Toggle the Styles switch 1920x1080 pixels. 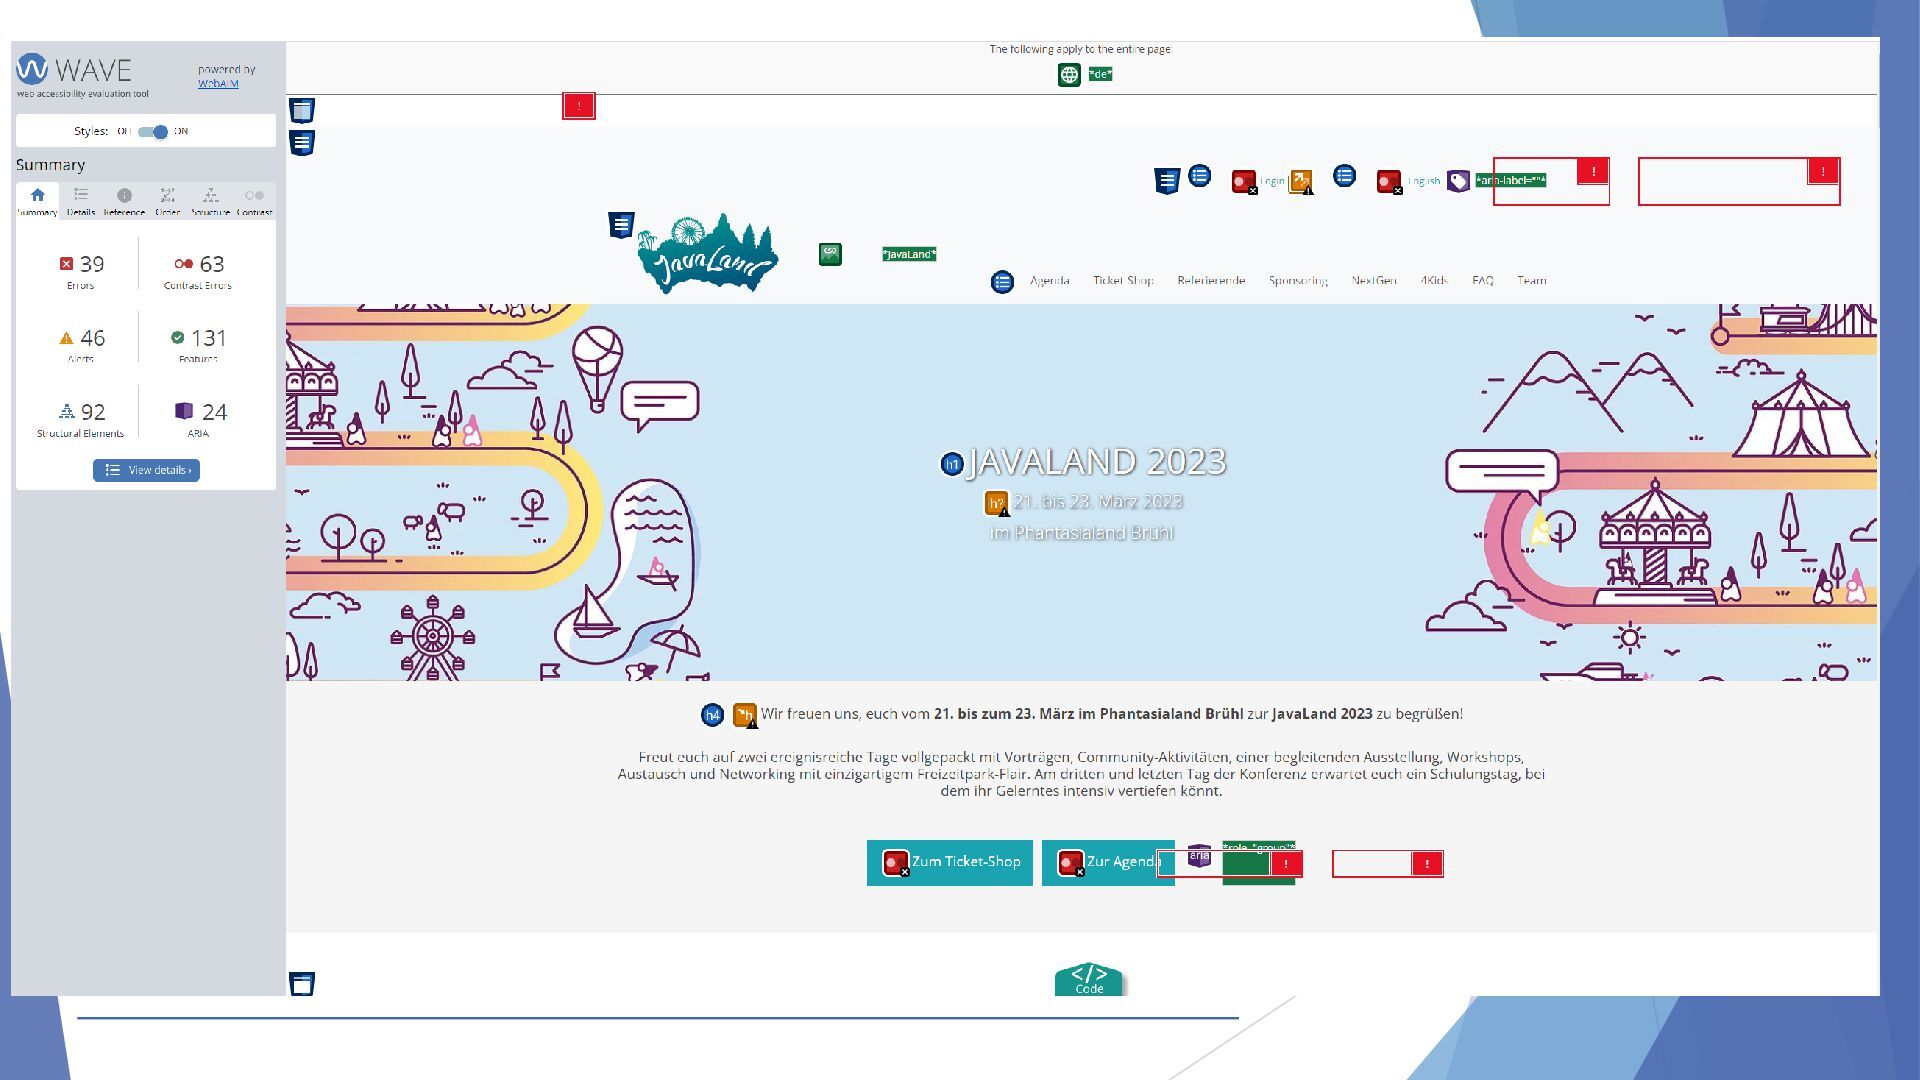(x=153, y=132)
